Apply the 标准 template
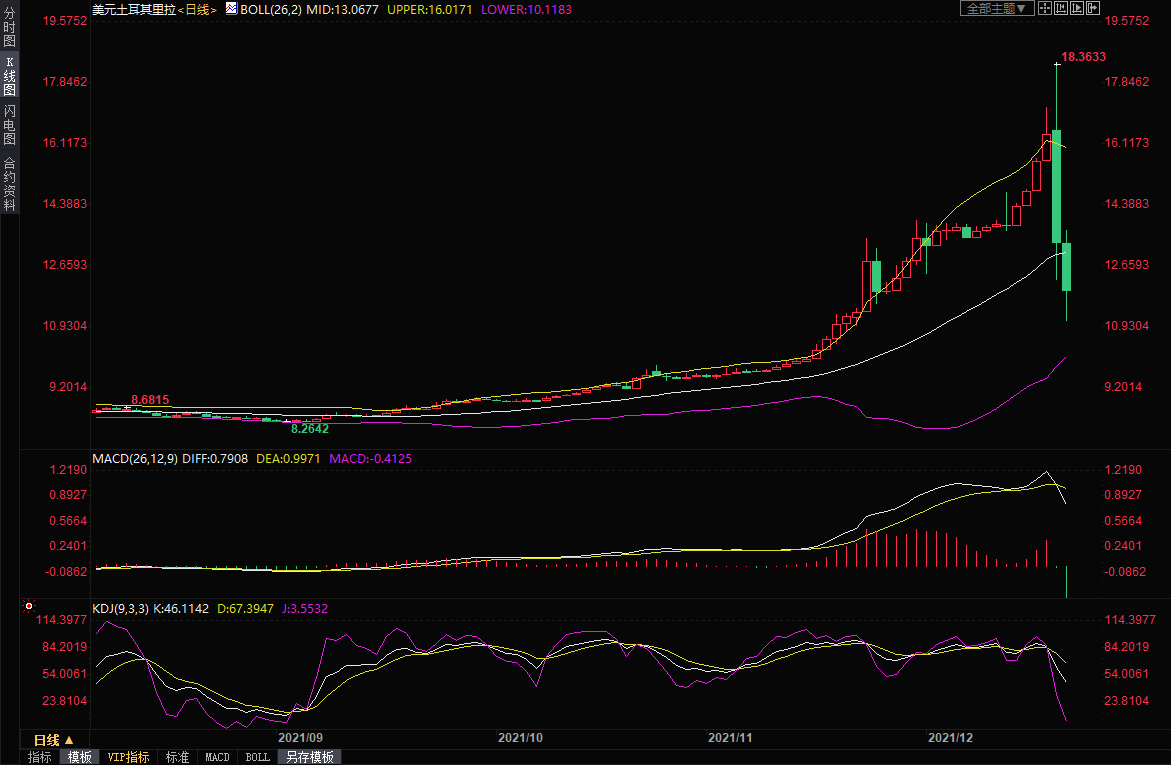This screenshot has height=765, width=1171. coord(177,757)
